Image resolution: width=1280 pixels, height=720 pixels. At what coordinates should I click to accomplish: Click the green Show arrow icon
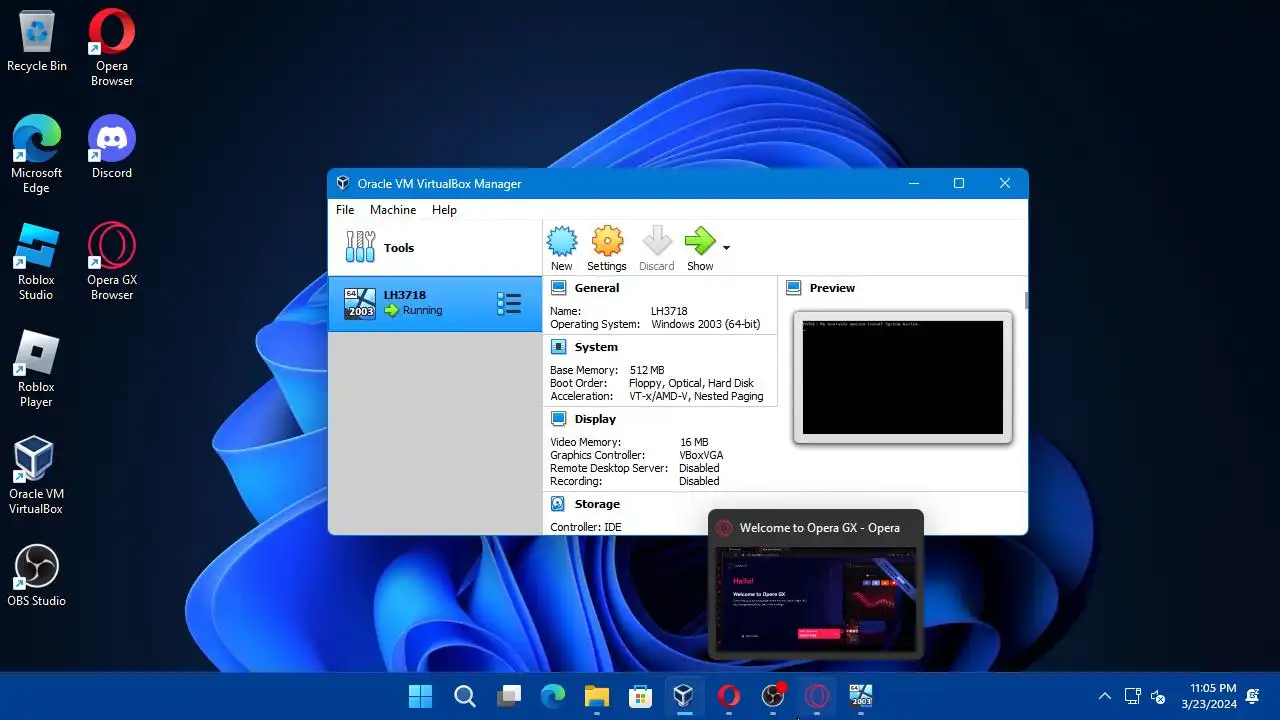(x=700, y=242)
